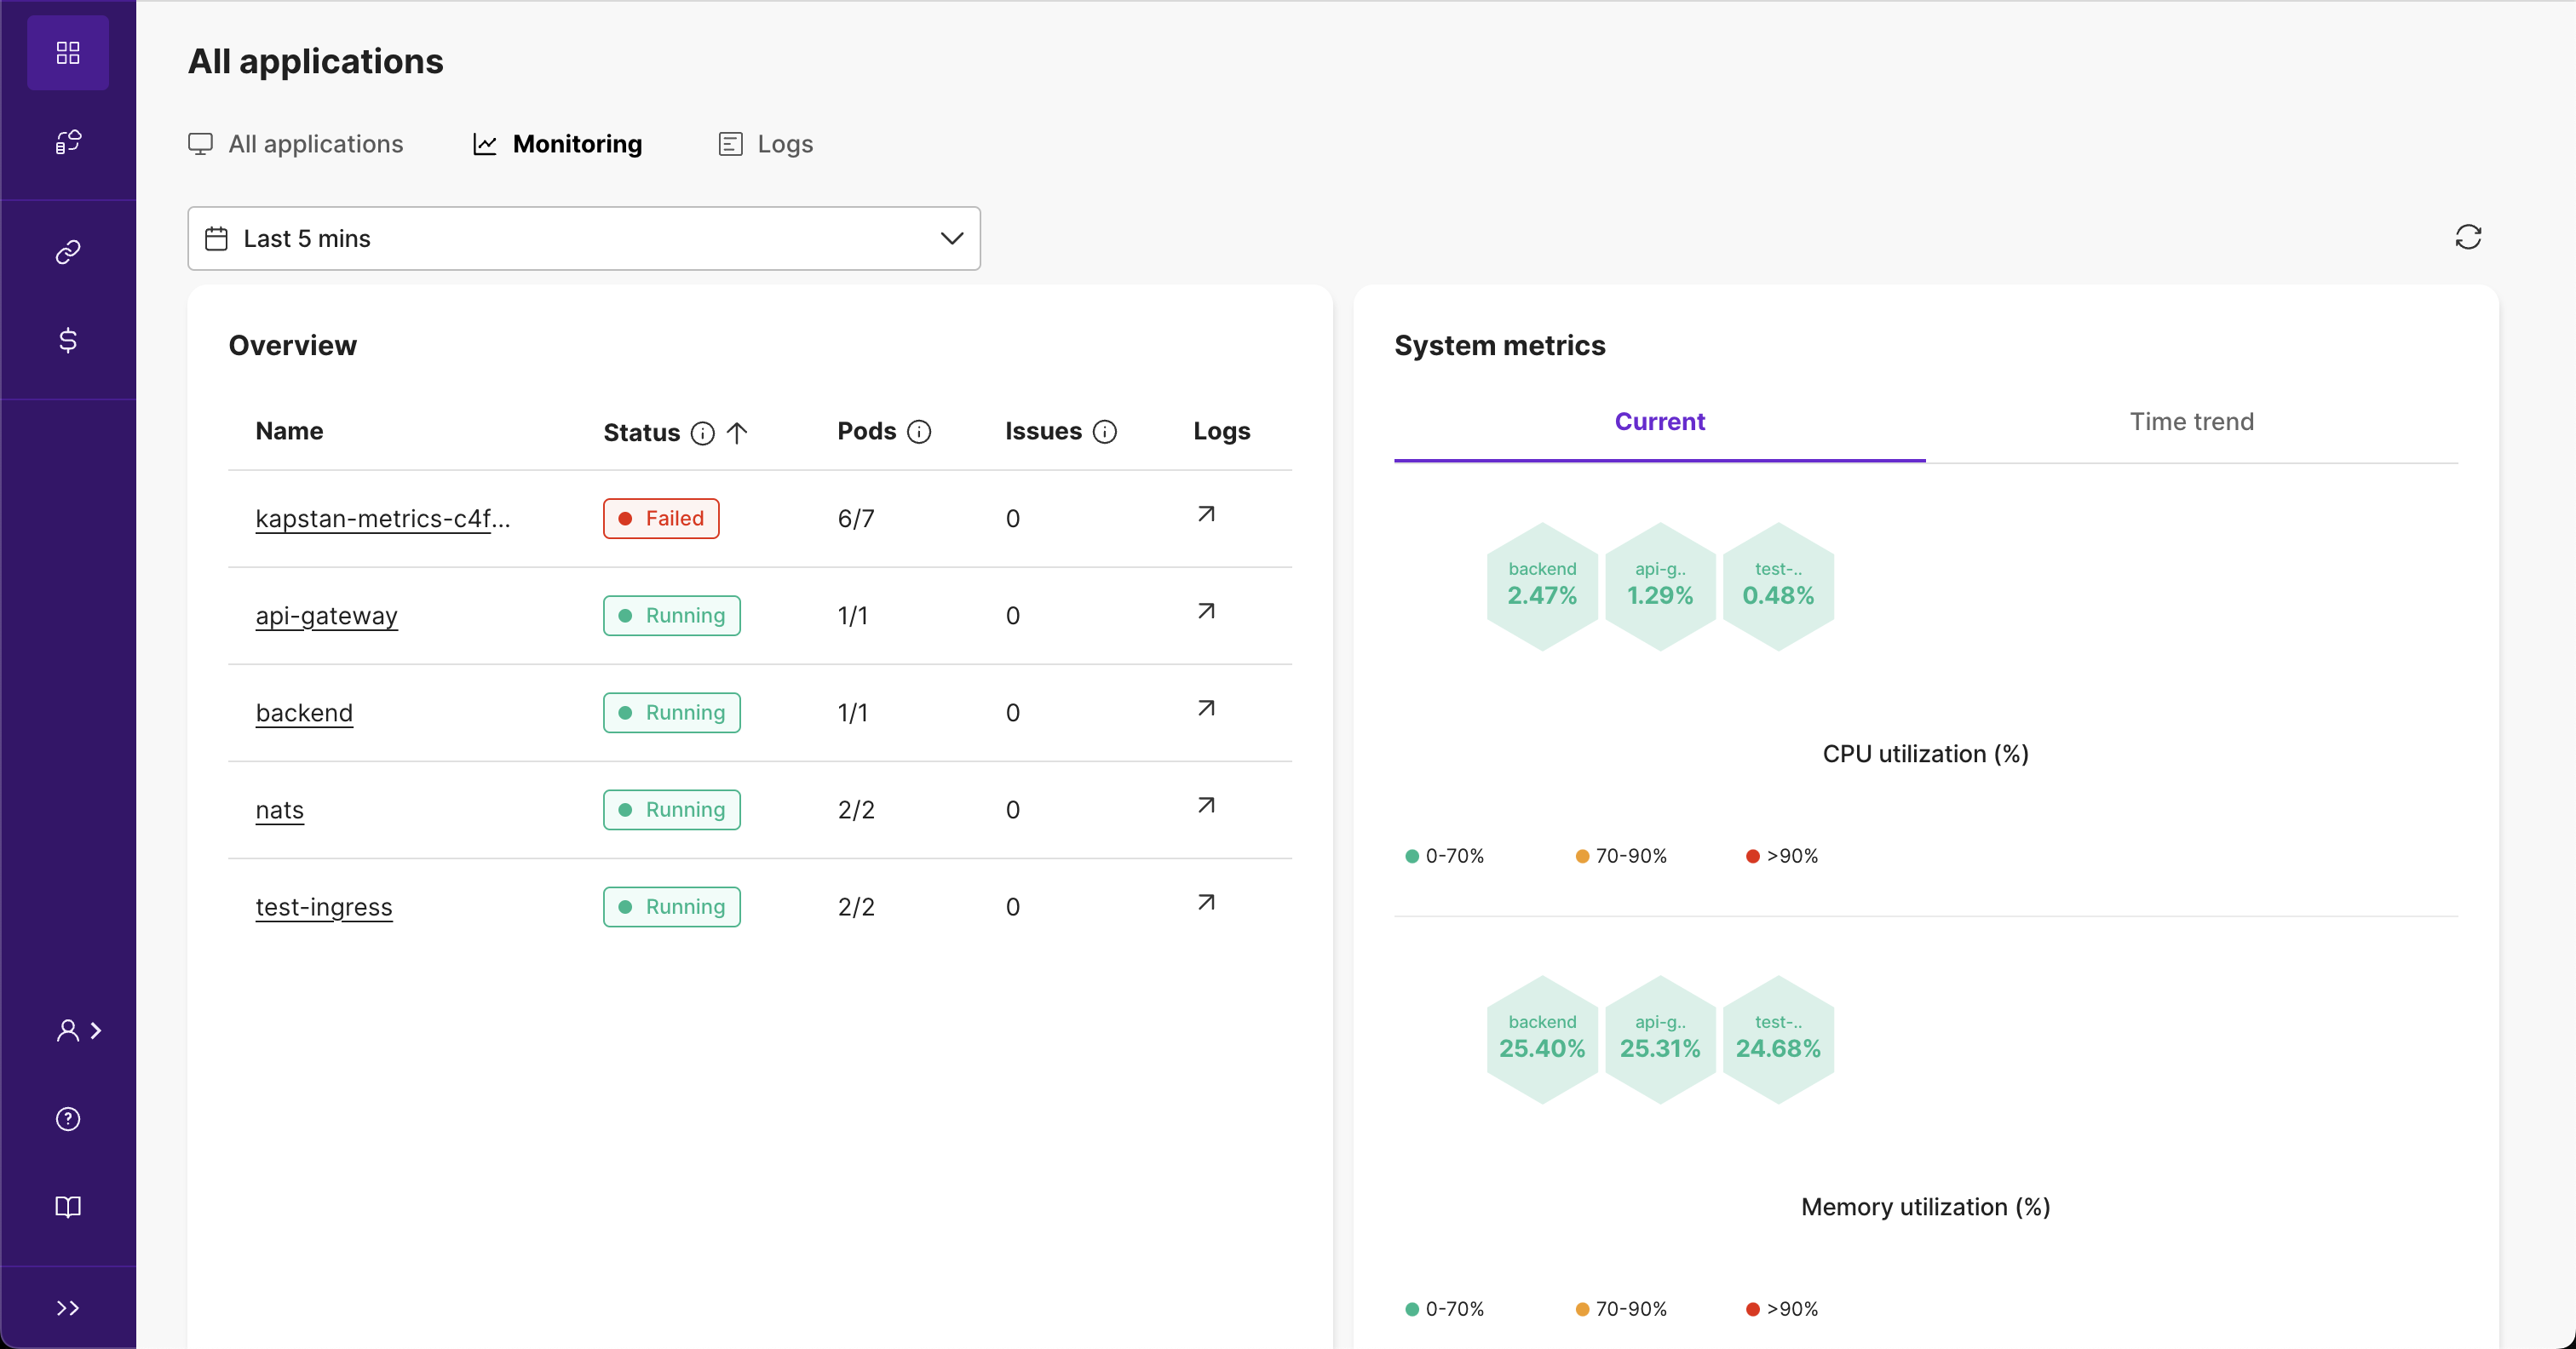Click the Logs column header

(x=1222, y=432)
